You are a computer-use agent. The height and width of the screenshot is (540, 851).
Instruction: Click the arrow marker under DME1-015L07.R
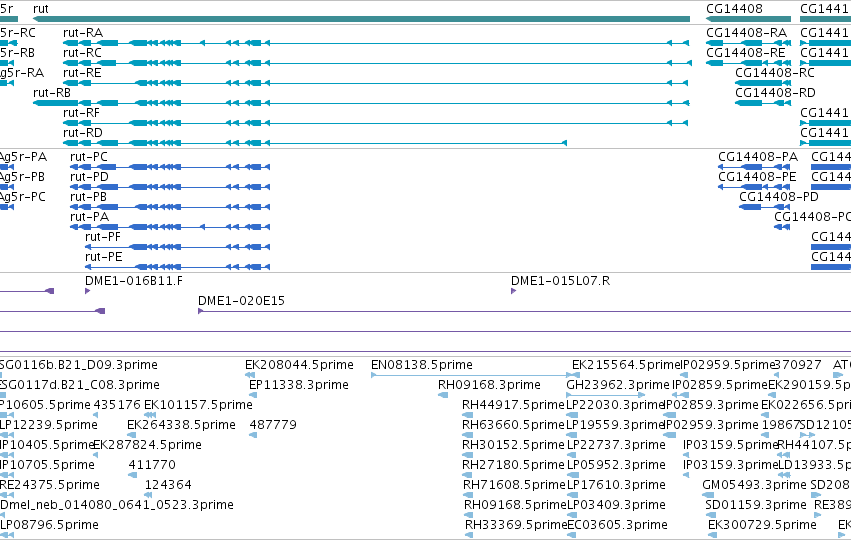[513, 291]
